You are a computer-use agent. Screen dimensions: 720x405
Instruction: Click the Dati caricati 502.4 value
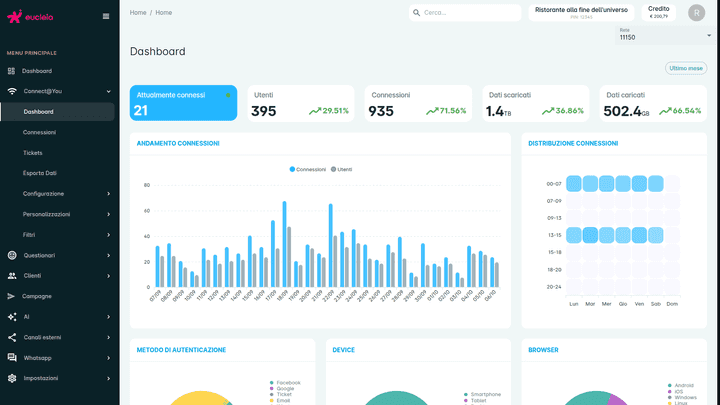tap(626, 111)
